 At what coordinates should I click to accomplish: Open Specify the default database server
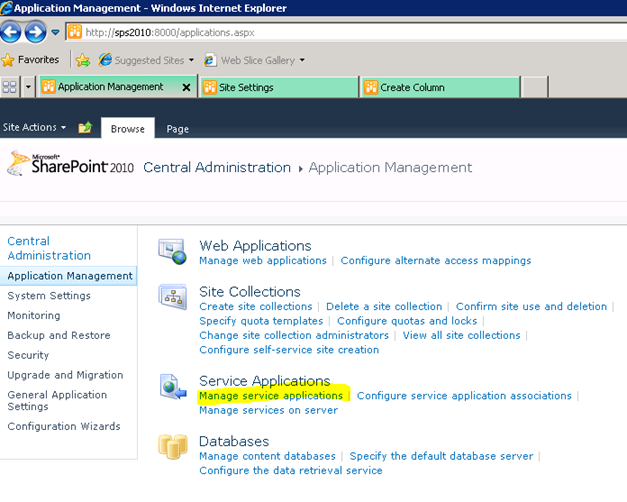pyautogui.click(x=441, y=456)
